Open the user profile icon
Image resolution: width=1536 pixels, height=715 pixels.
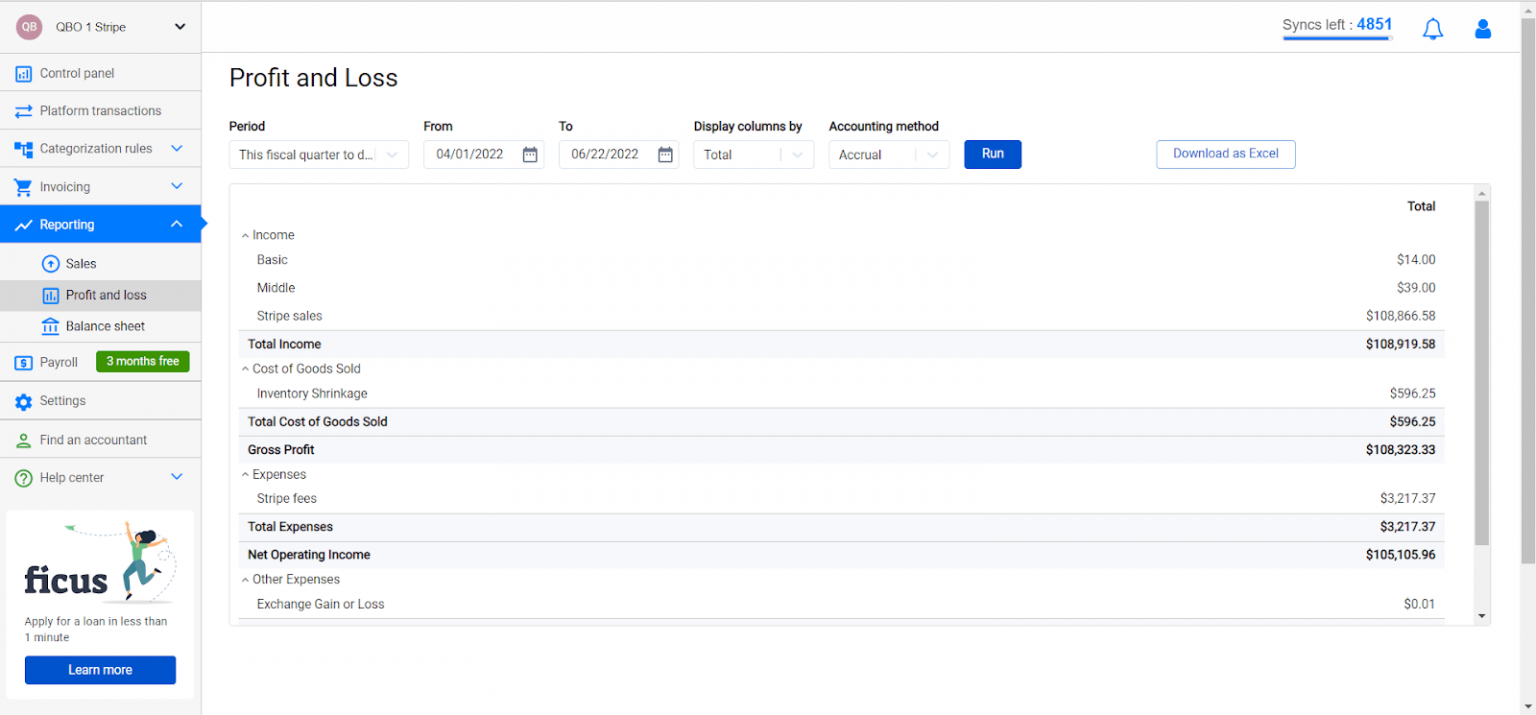pos(1483,29)
